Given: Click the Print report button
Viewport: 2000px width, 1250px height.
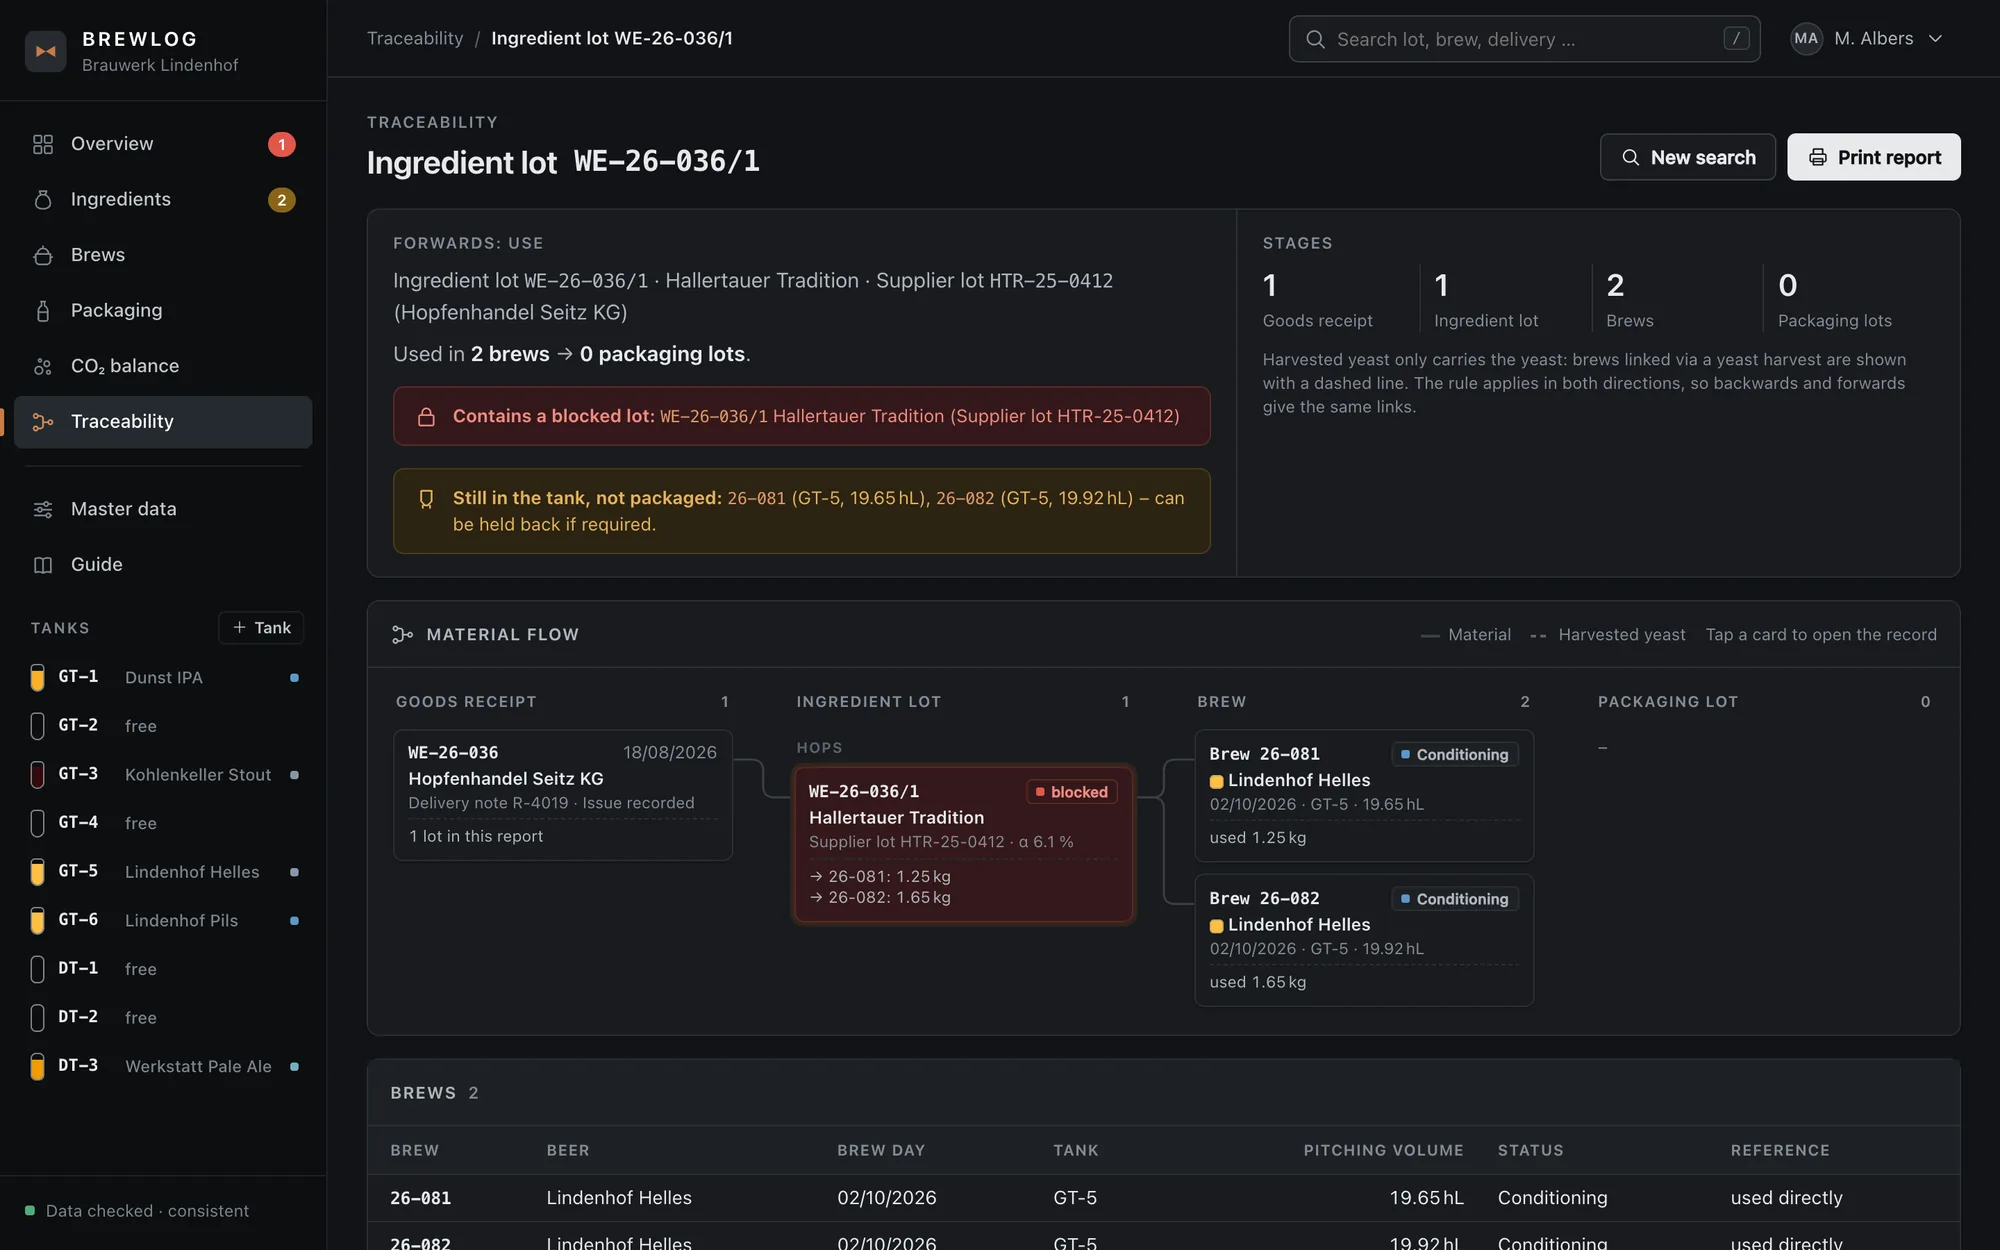Looking at the screenshot, I should coord(1873,157).
